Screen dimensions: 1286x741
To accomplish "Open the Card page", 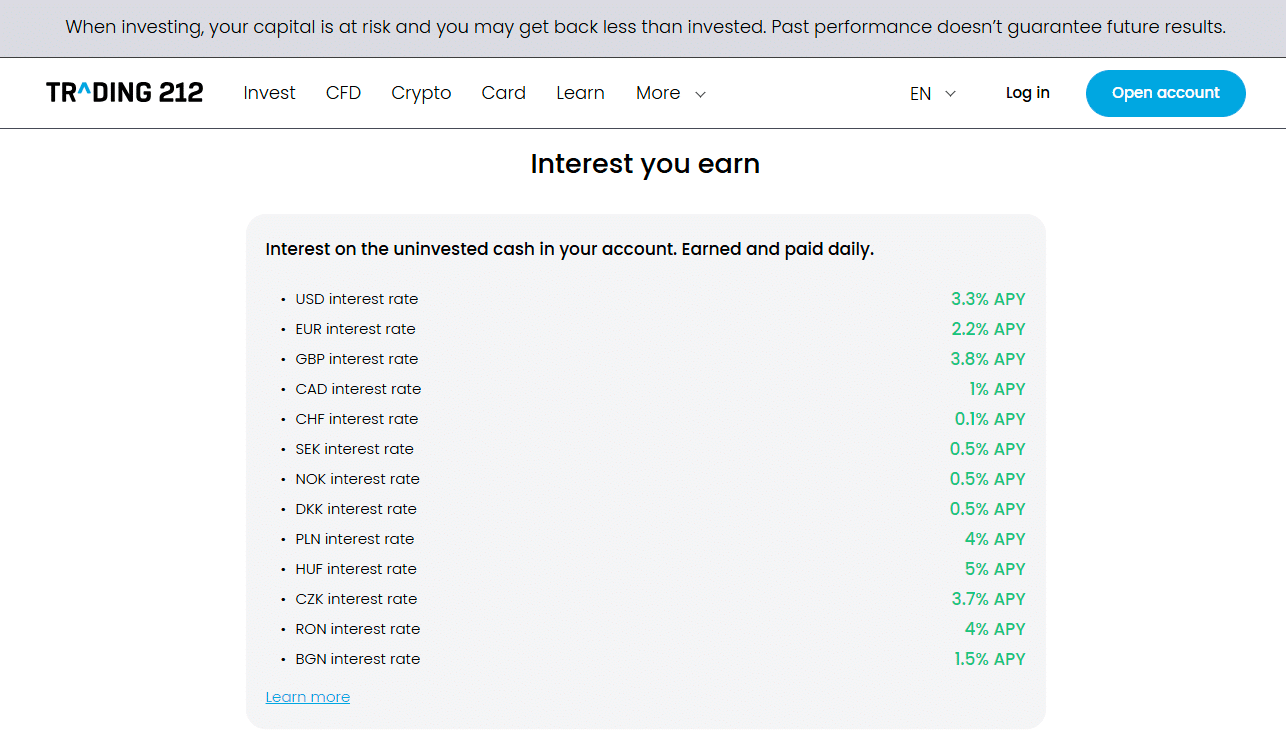I will [503, 93].
